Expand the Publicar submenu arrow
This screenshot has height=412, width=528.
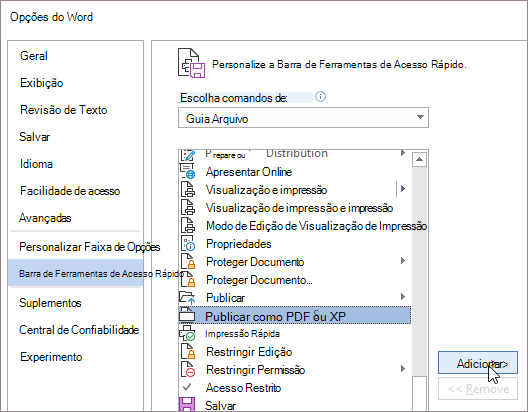click(x=403, y=297)
